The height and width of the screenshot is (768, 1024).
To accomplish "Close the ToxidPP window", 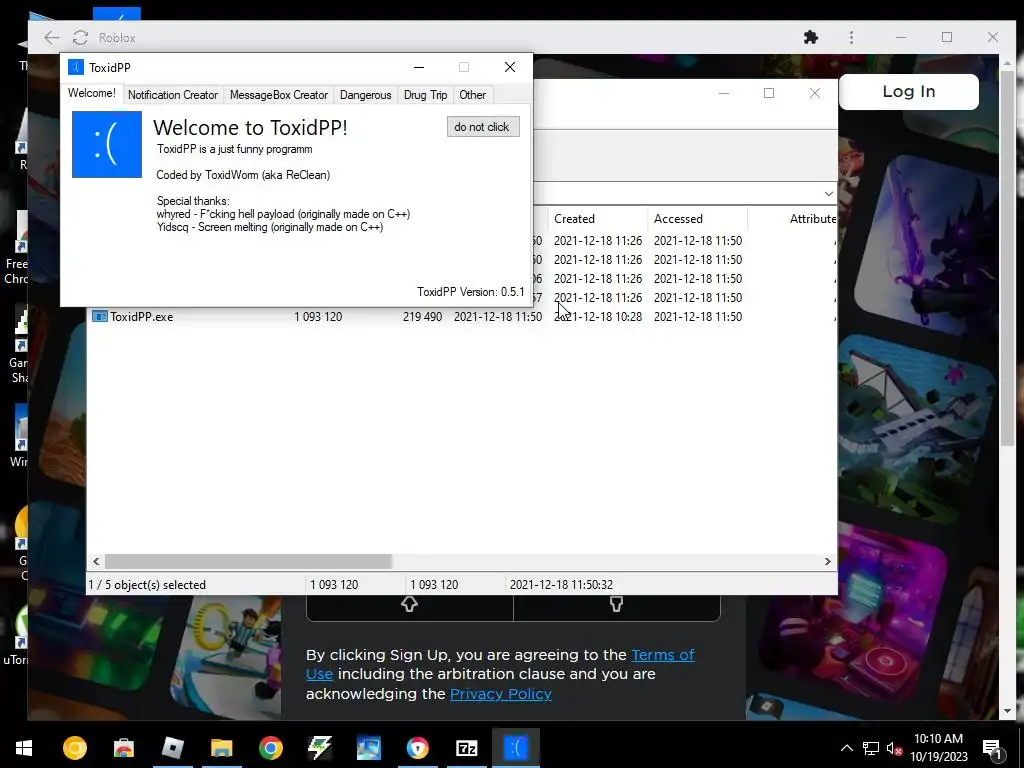I will coord(510,67).
